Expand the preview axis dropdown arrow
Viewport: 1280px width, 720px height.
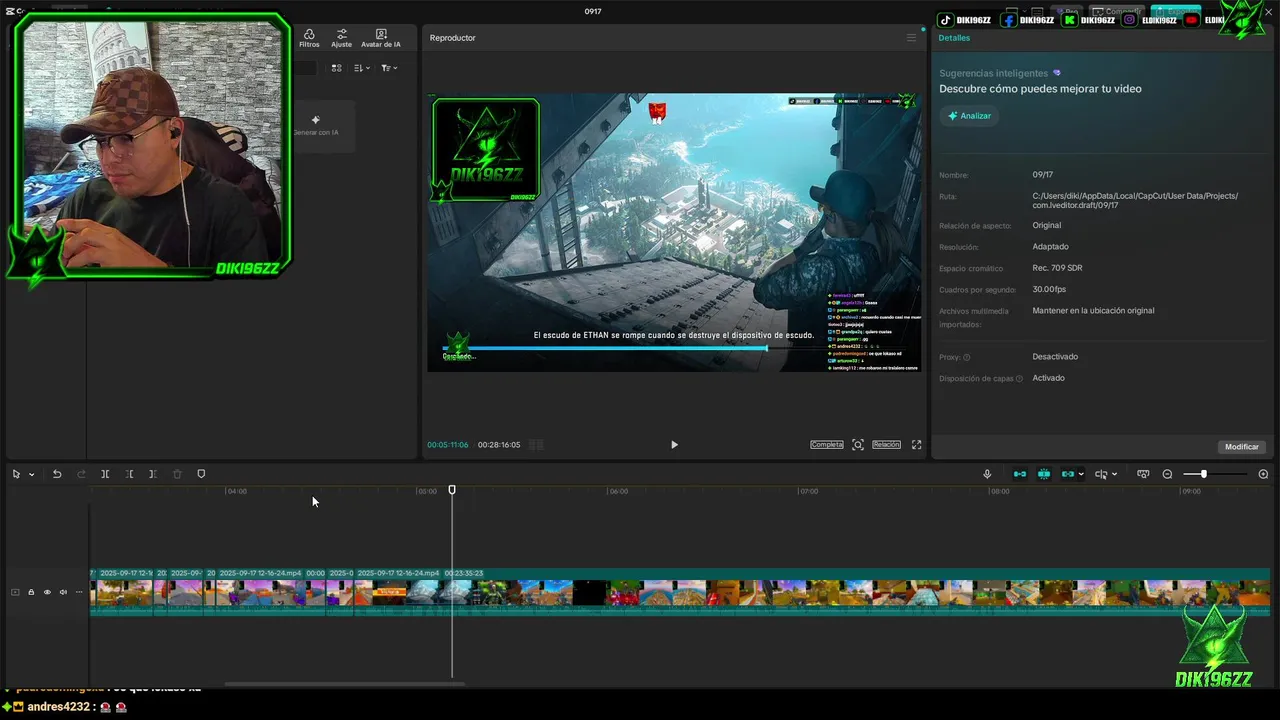coord(1115,475)
